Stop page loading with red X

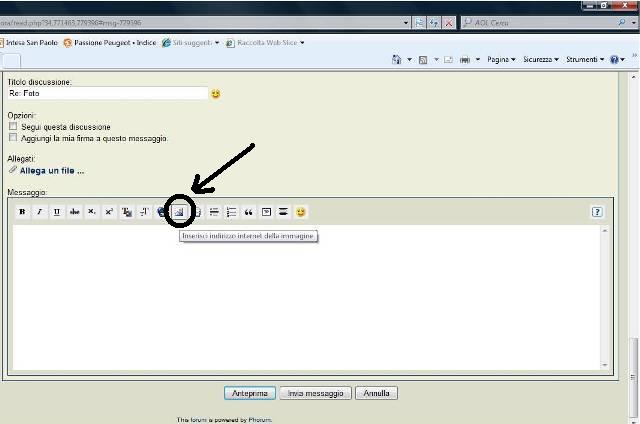448,23
